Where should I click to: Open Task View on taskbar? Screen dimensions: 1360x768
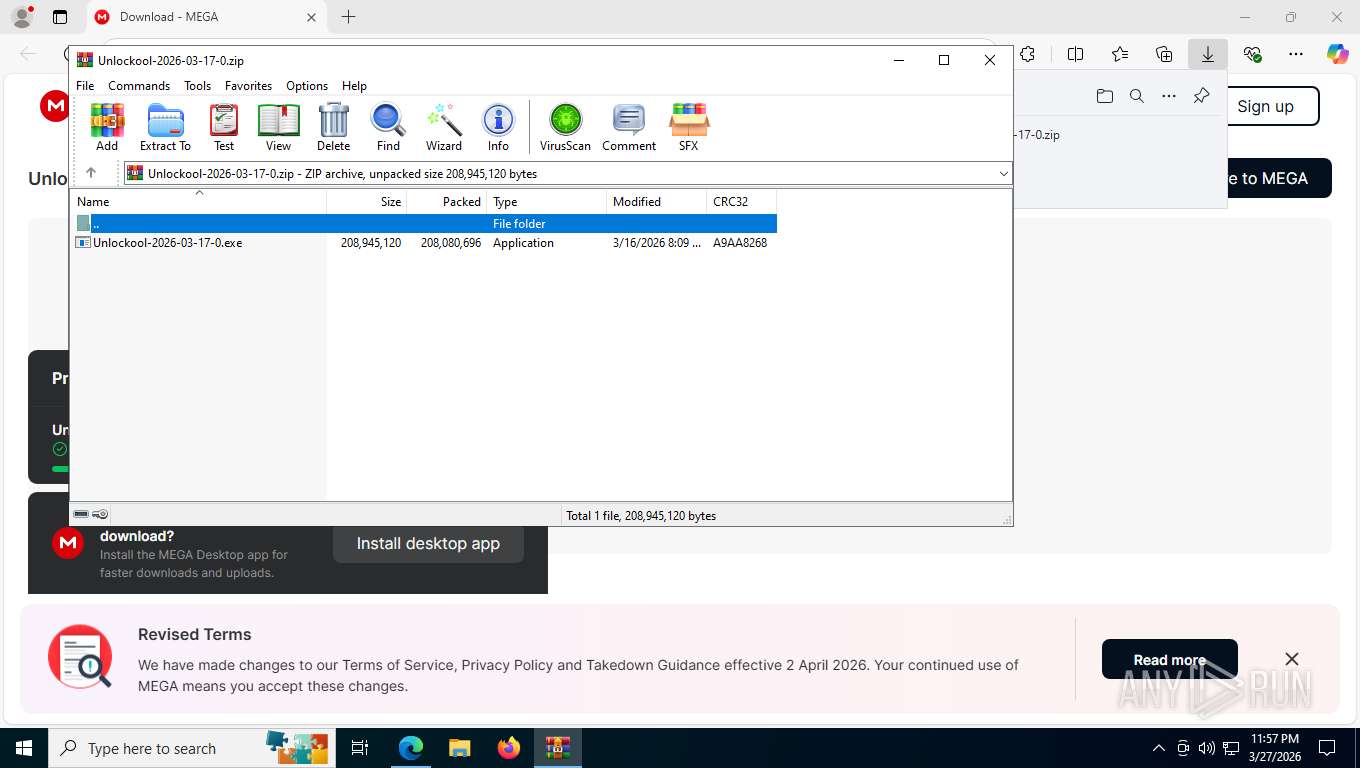click(x=360, y=748)
